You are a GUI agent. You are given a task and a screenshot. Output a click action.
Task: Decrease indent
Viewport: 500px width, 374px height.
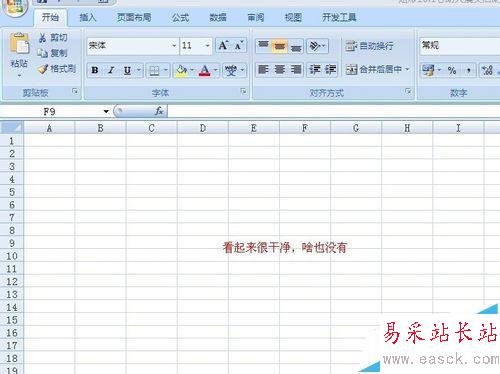pyautogui.click(x=314, y=70)
